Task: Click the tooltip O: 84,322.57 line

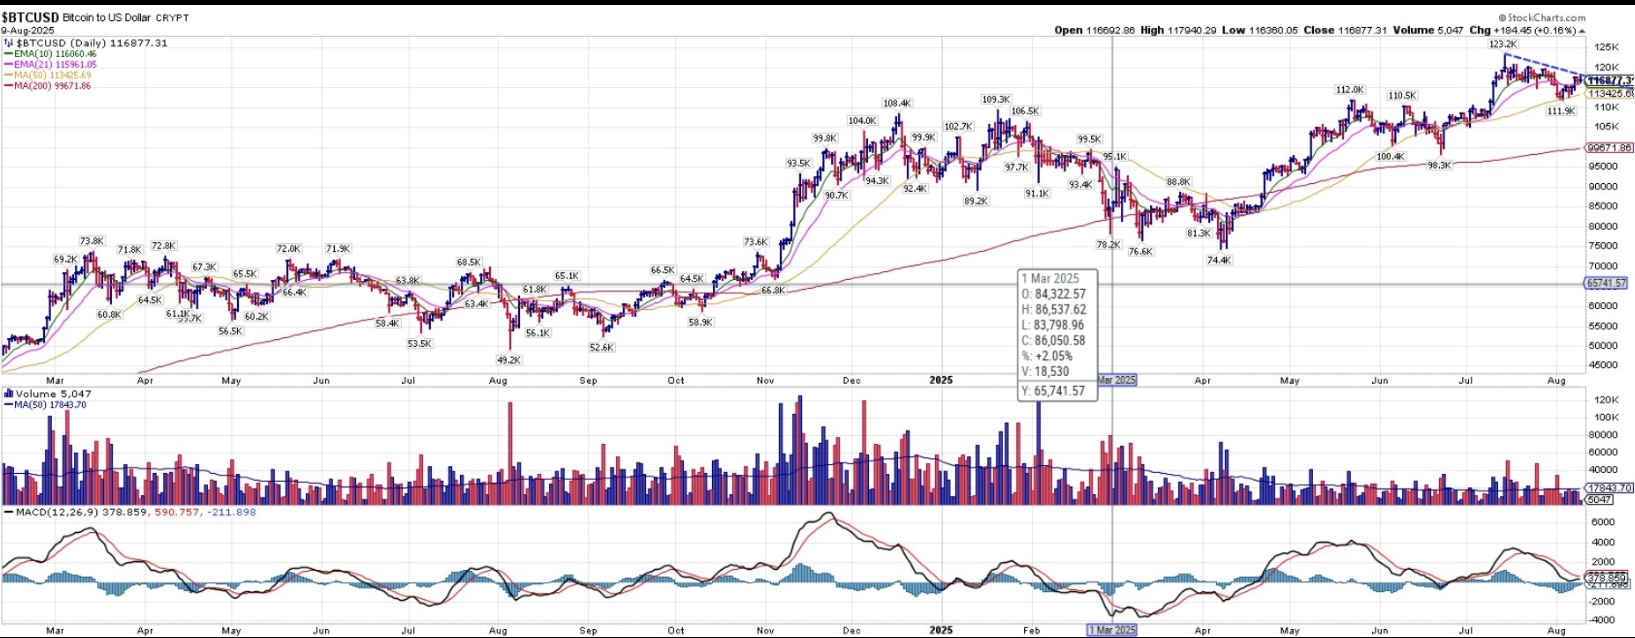Action: 1053,294
